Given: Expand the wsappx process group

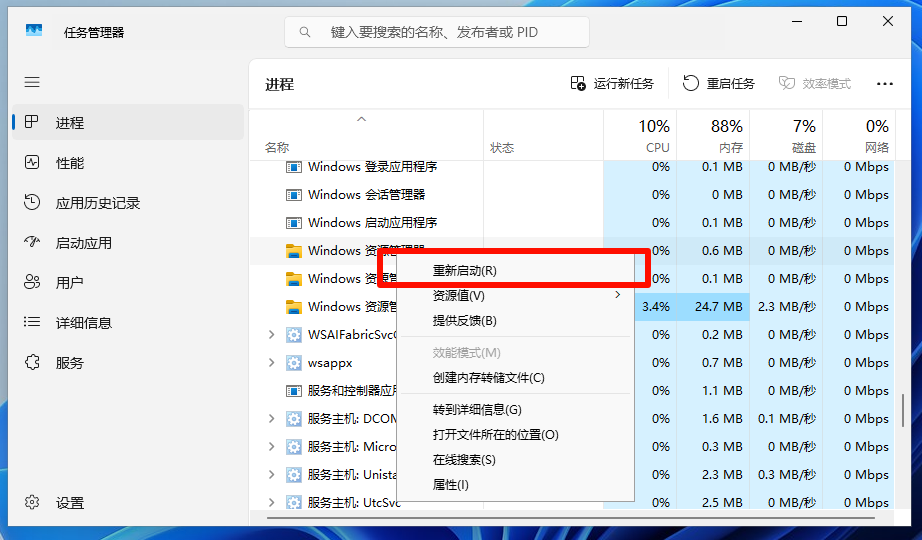Looking at the screenshot, I should 271,362.
